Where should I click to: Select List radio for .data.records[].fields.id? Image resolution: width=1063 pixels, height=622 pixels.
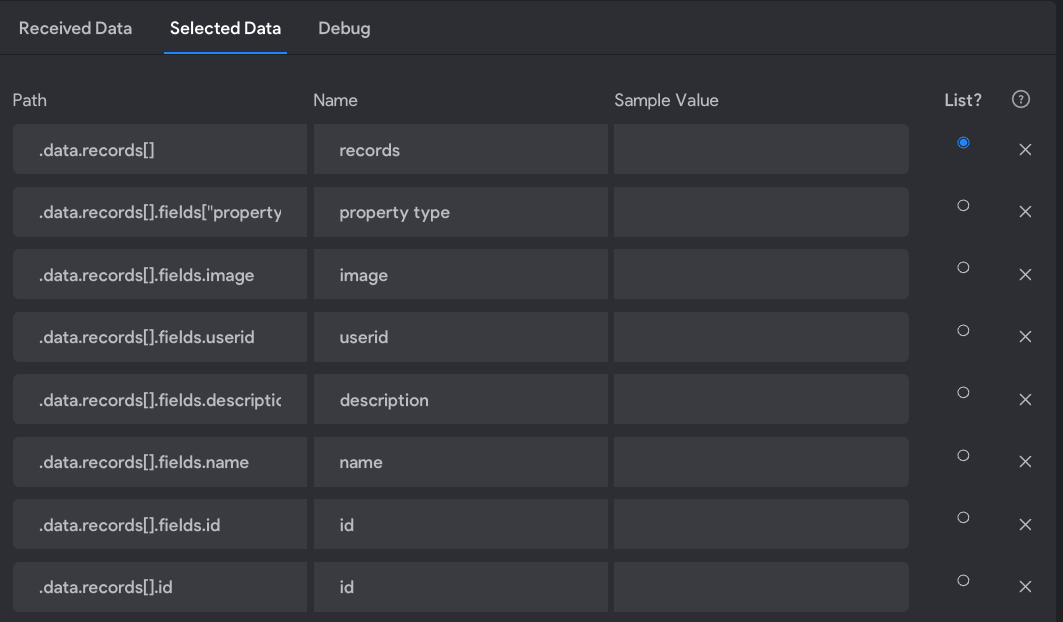click(x=963, y=518)
